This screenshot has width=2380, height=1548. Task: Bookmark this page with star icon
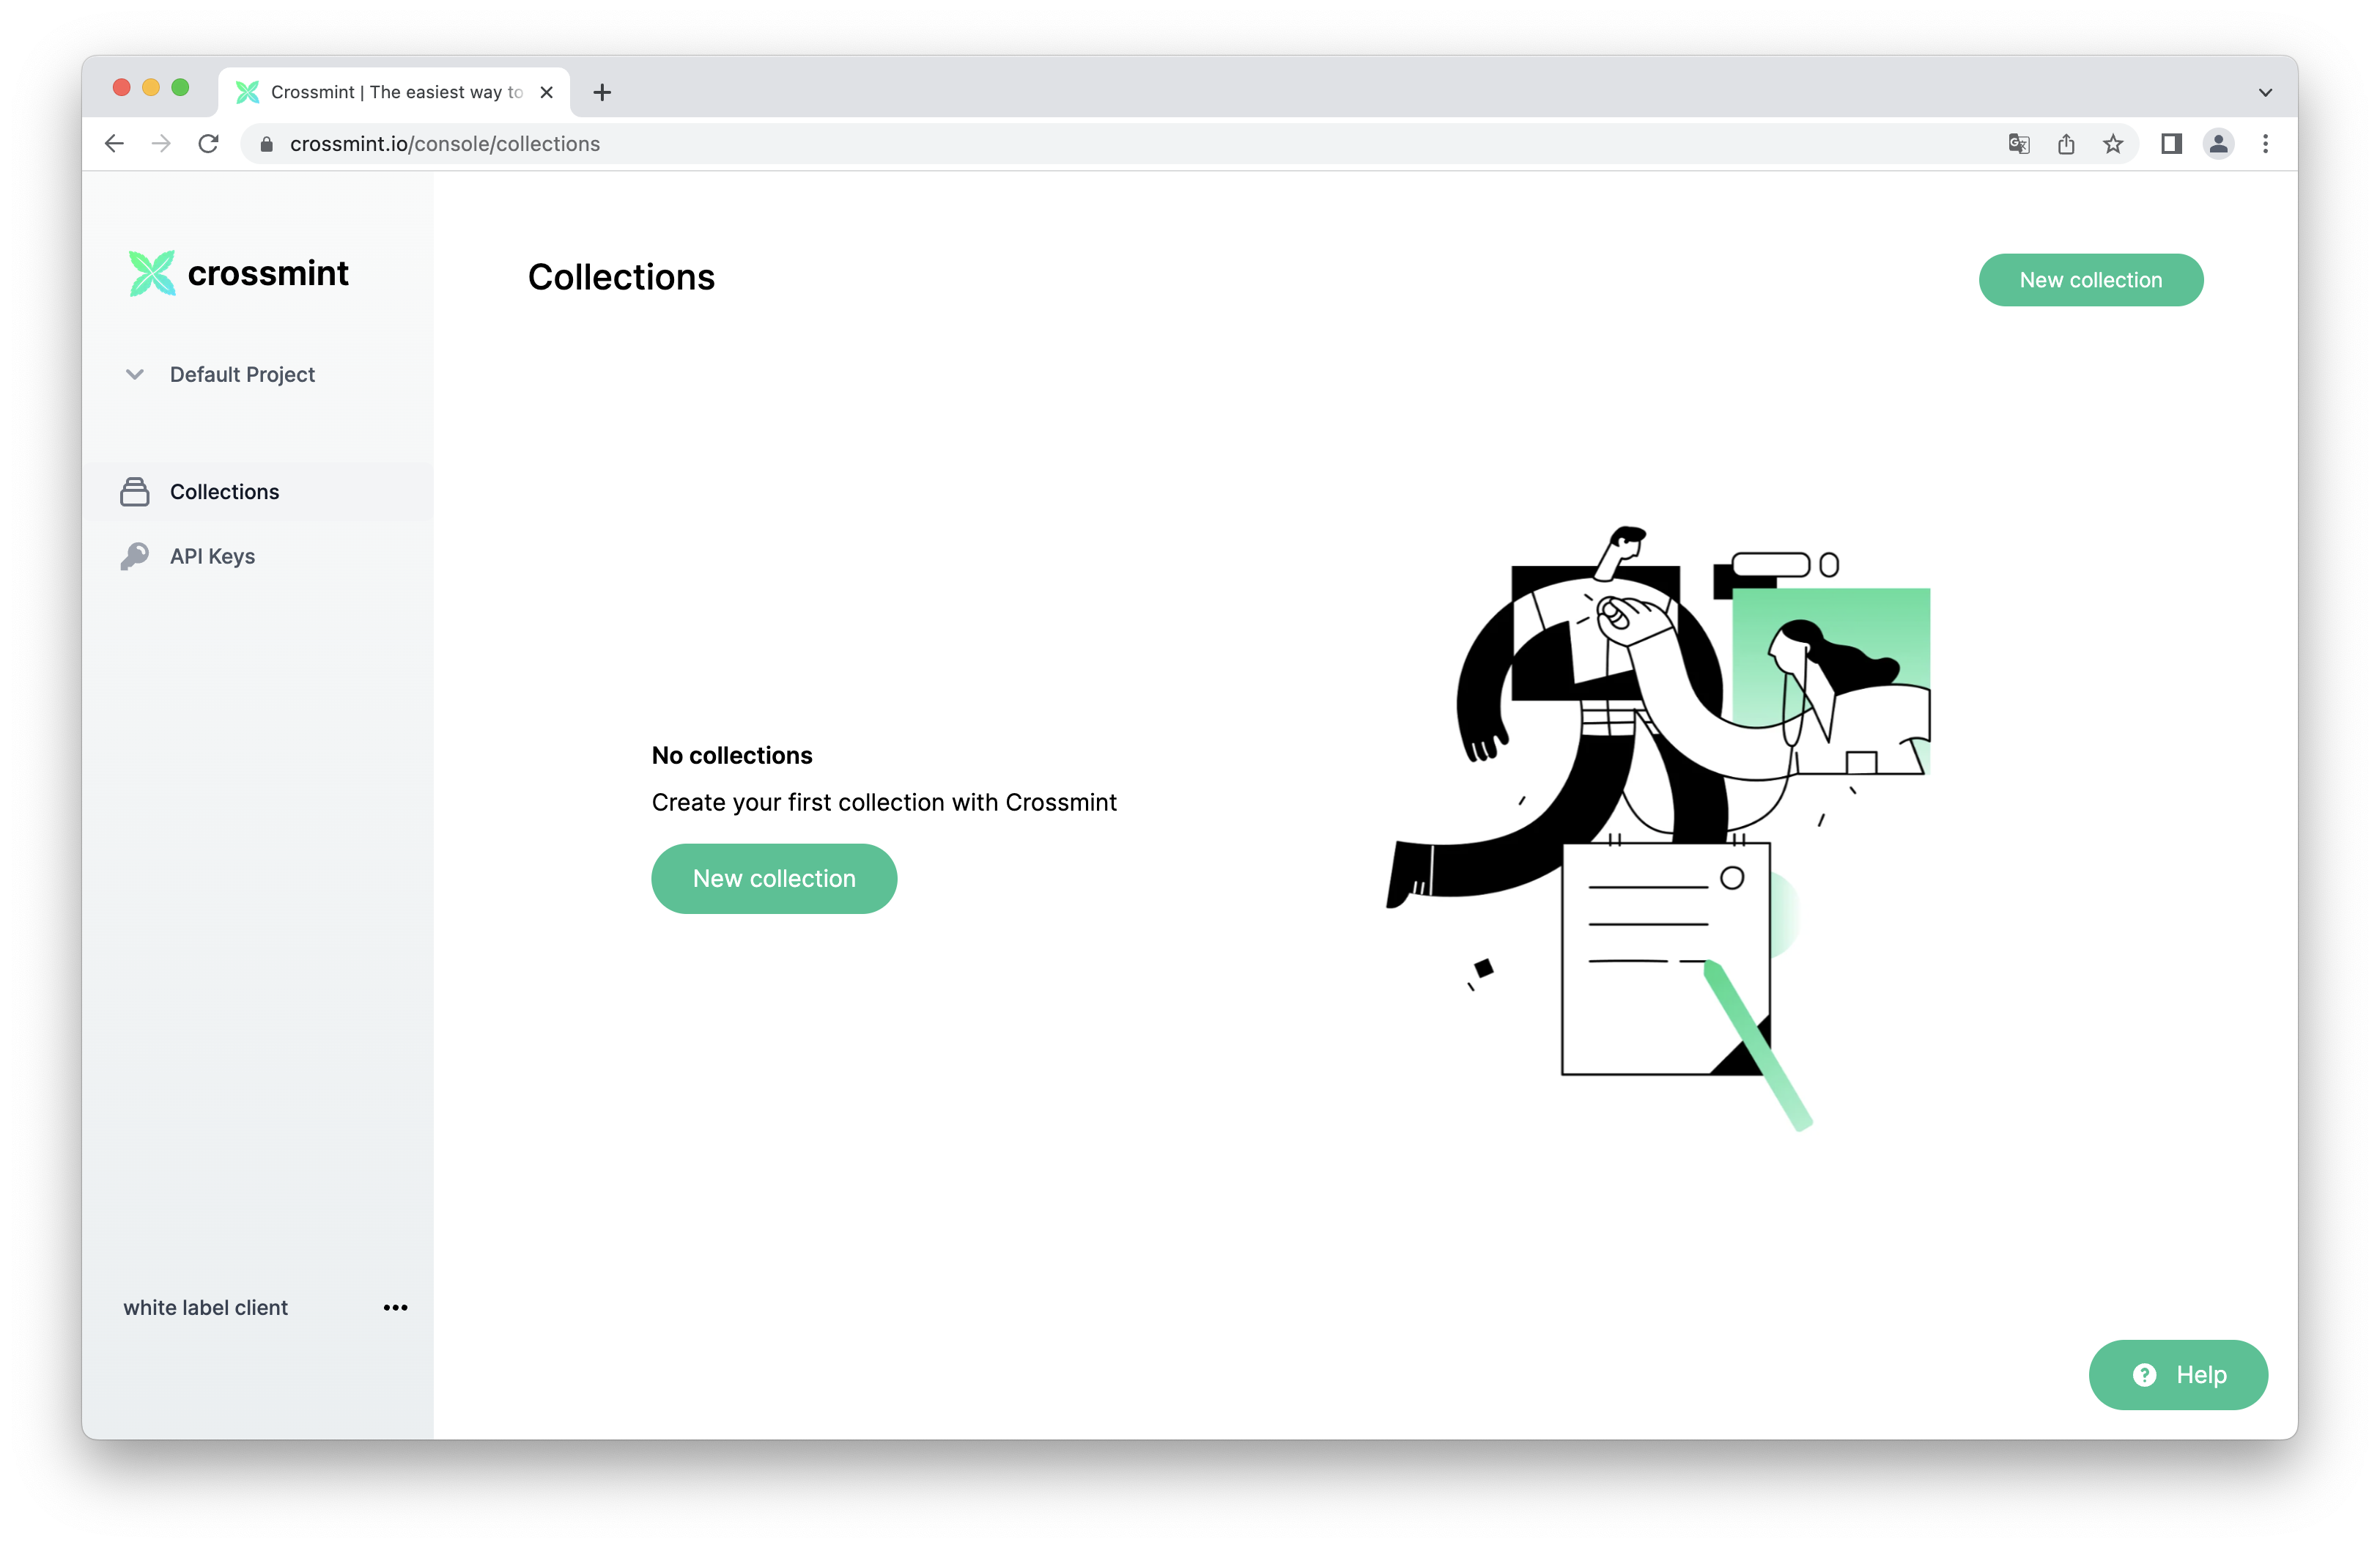coord(2112,144)
